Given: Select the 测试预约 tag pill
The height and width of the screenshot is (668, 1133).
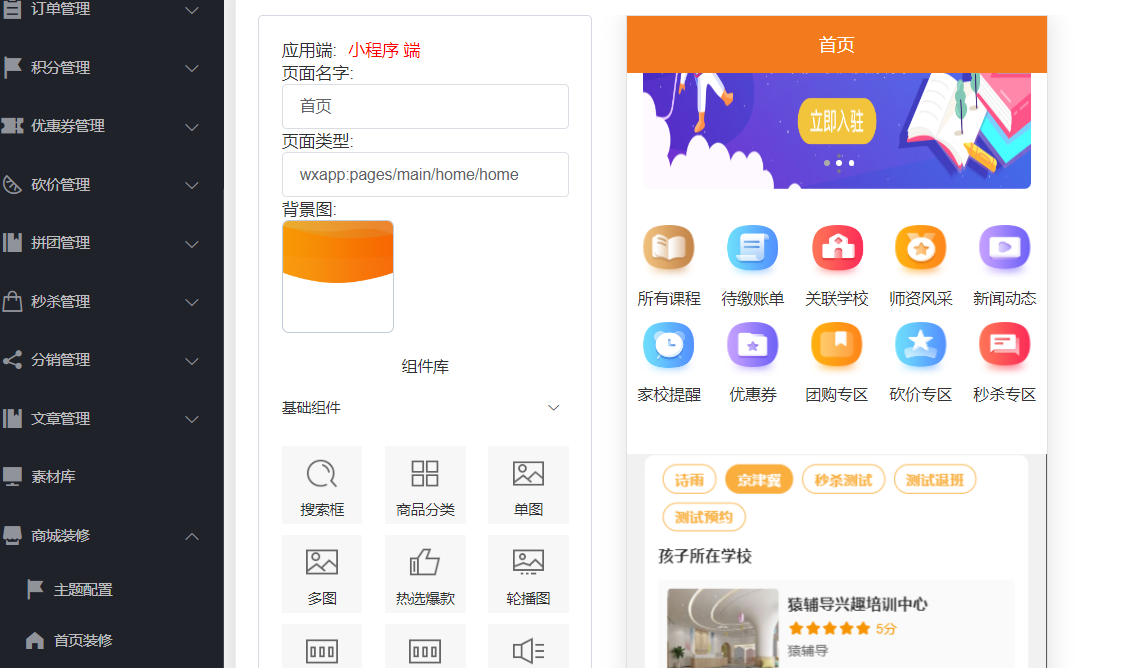Looking at the screenshot, I should pos(704,517).
